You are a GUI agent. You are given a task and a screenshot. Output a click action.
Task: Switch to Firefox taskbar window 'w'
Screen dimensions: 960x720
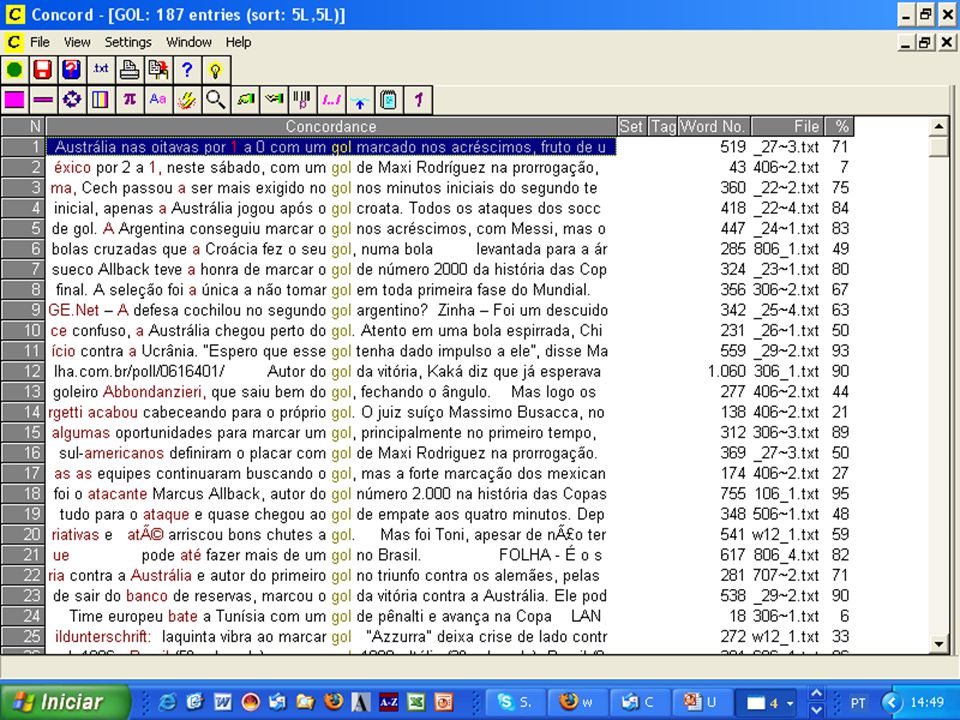(x=579, y=702)
